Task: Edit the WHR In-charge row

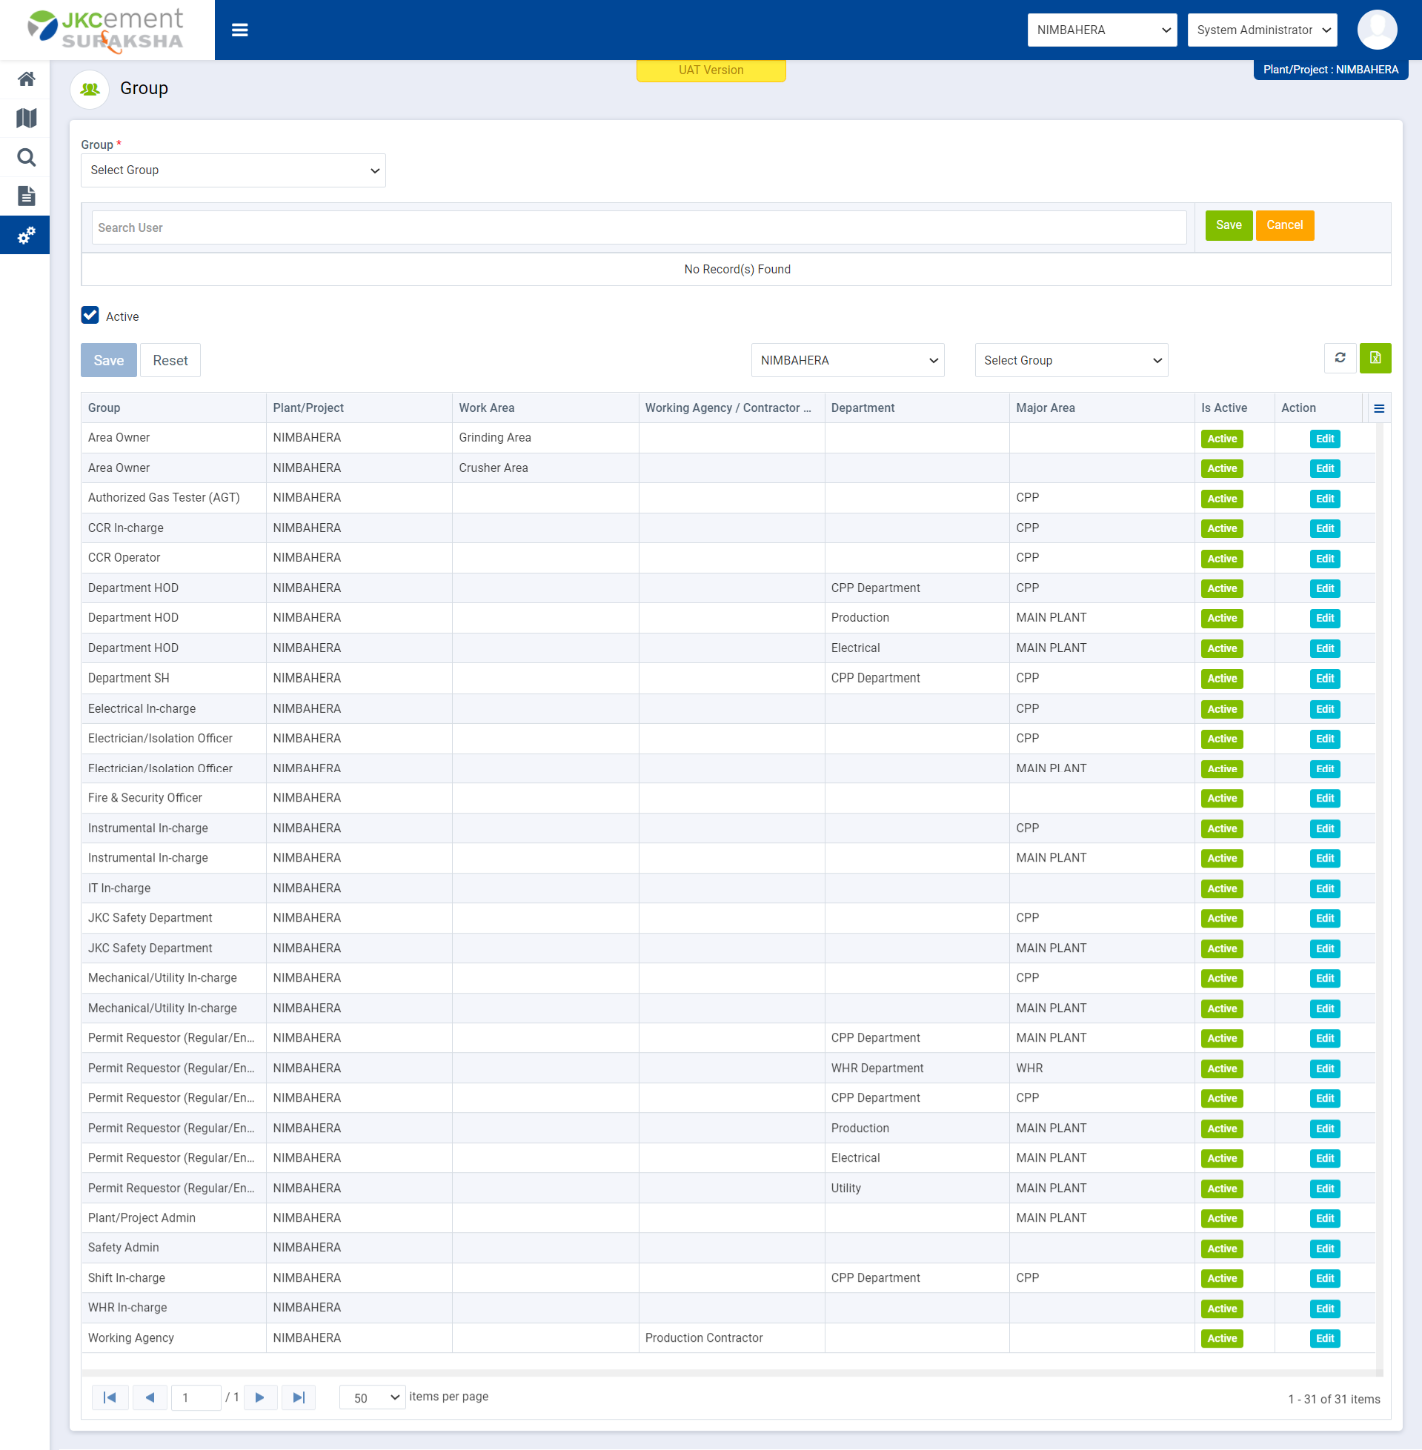Action: tap(1325, 1309)
